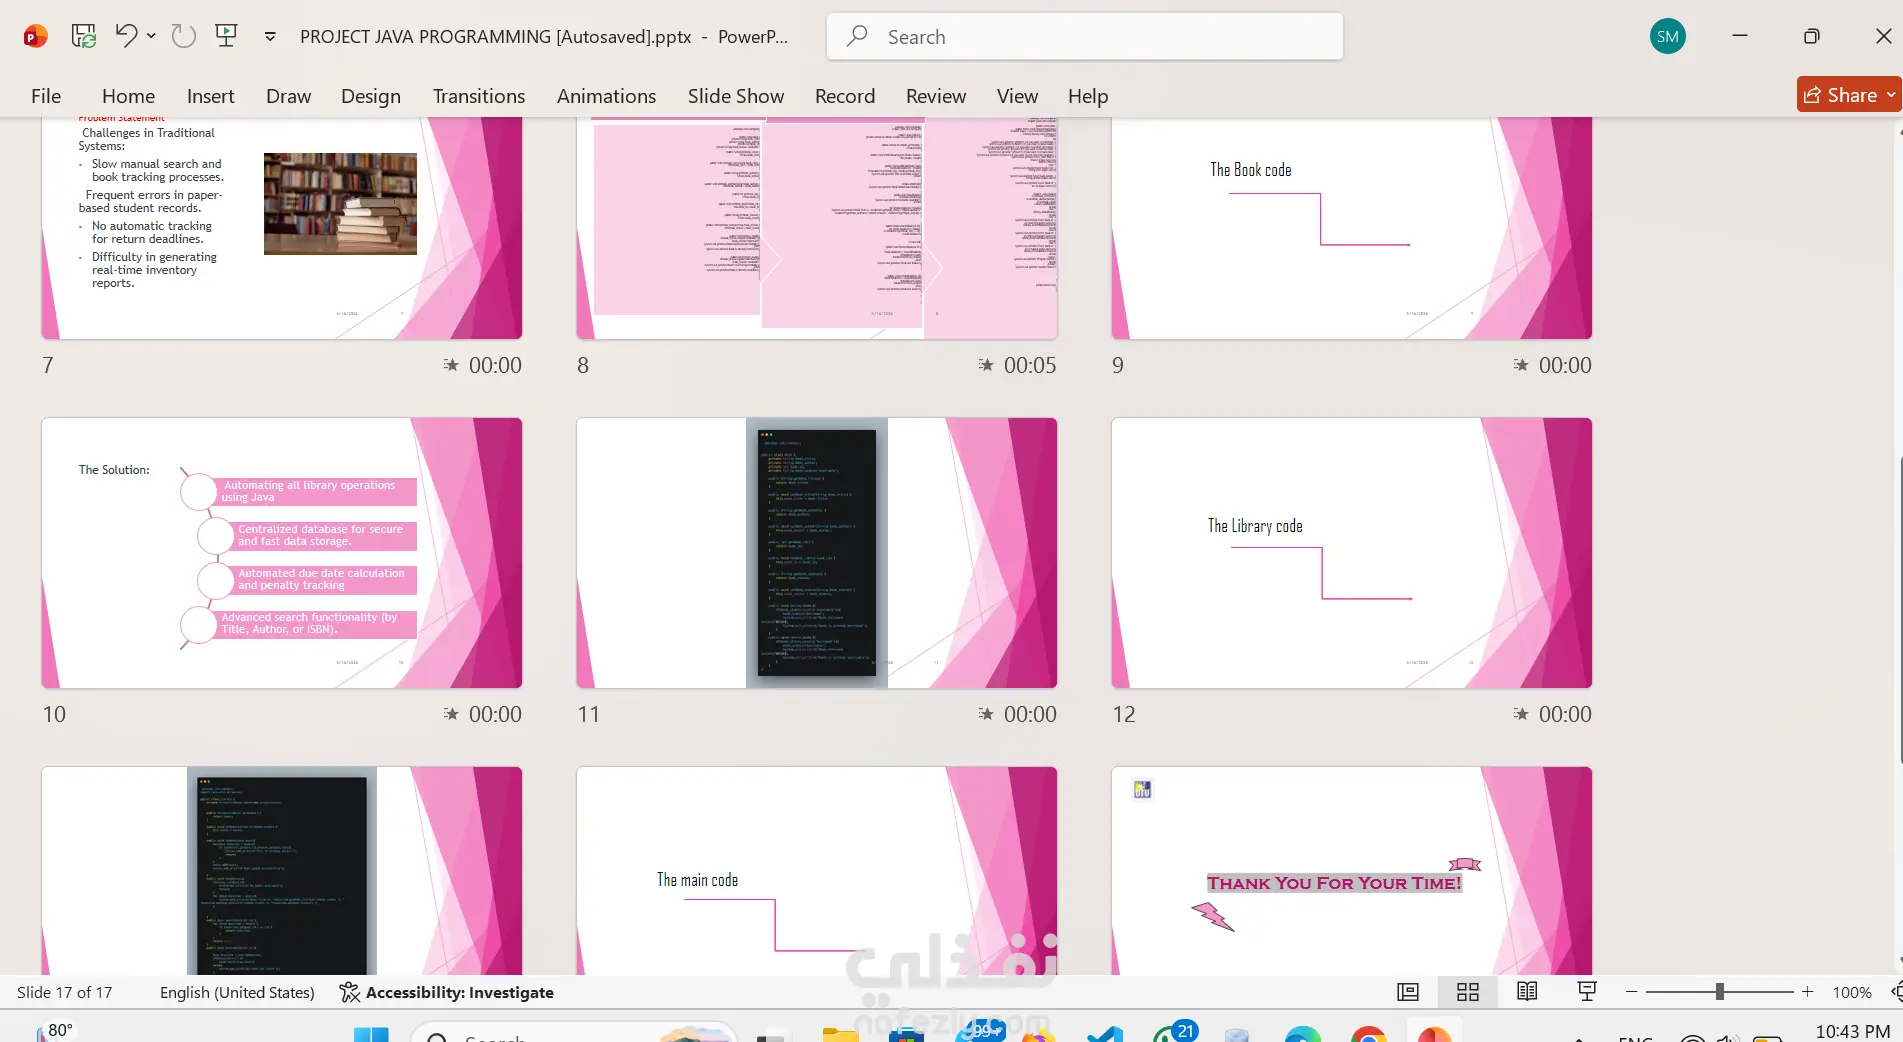Preview transition via star icon under slide 9
This screenshot has width=1903, height=1042.
click(1521, 365)
